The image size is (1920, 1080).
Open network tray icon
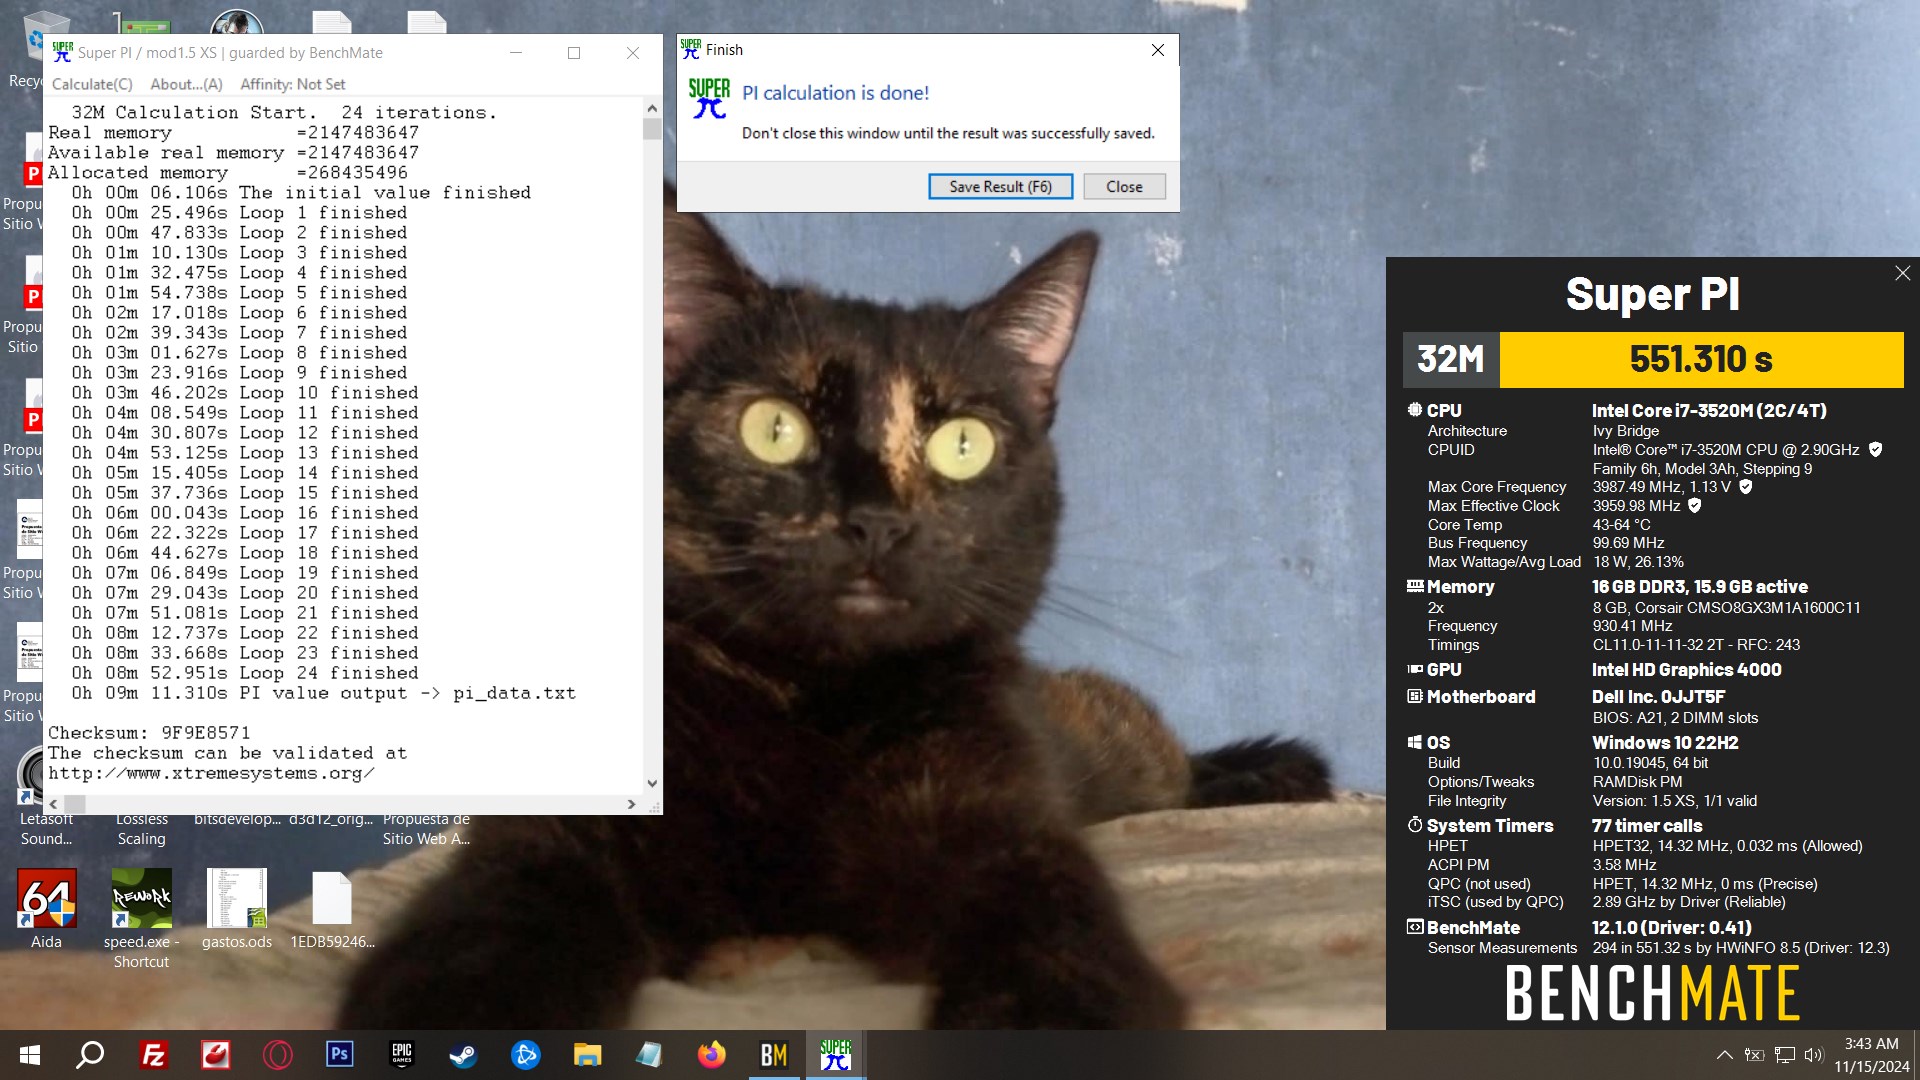(x=1784, y=1055)
